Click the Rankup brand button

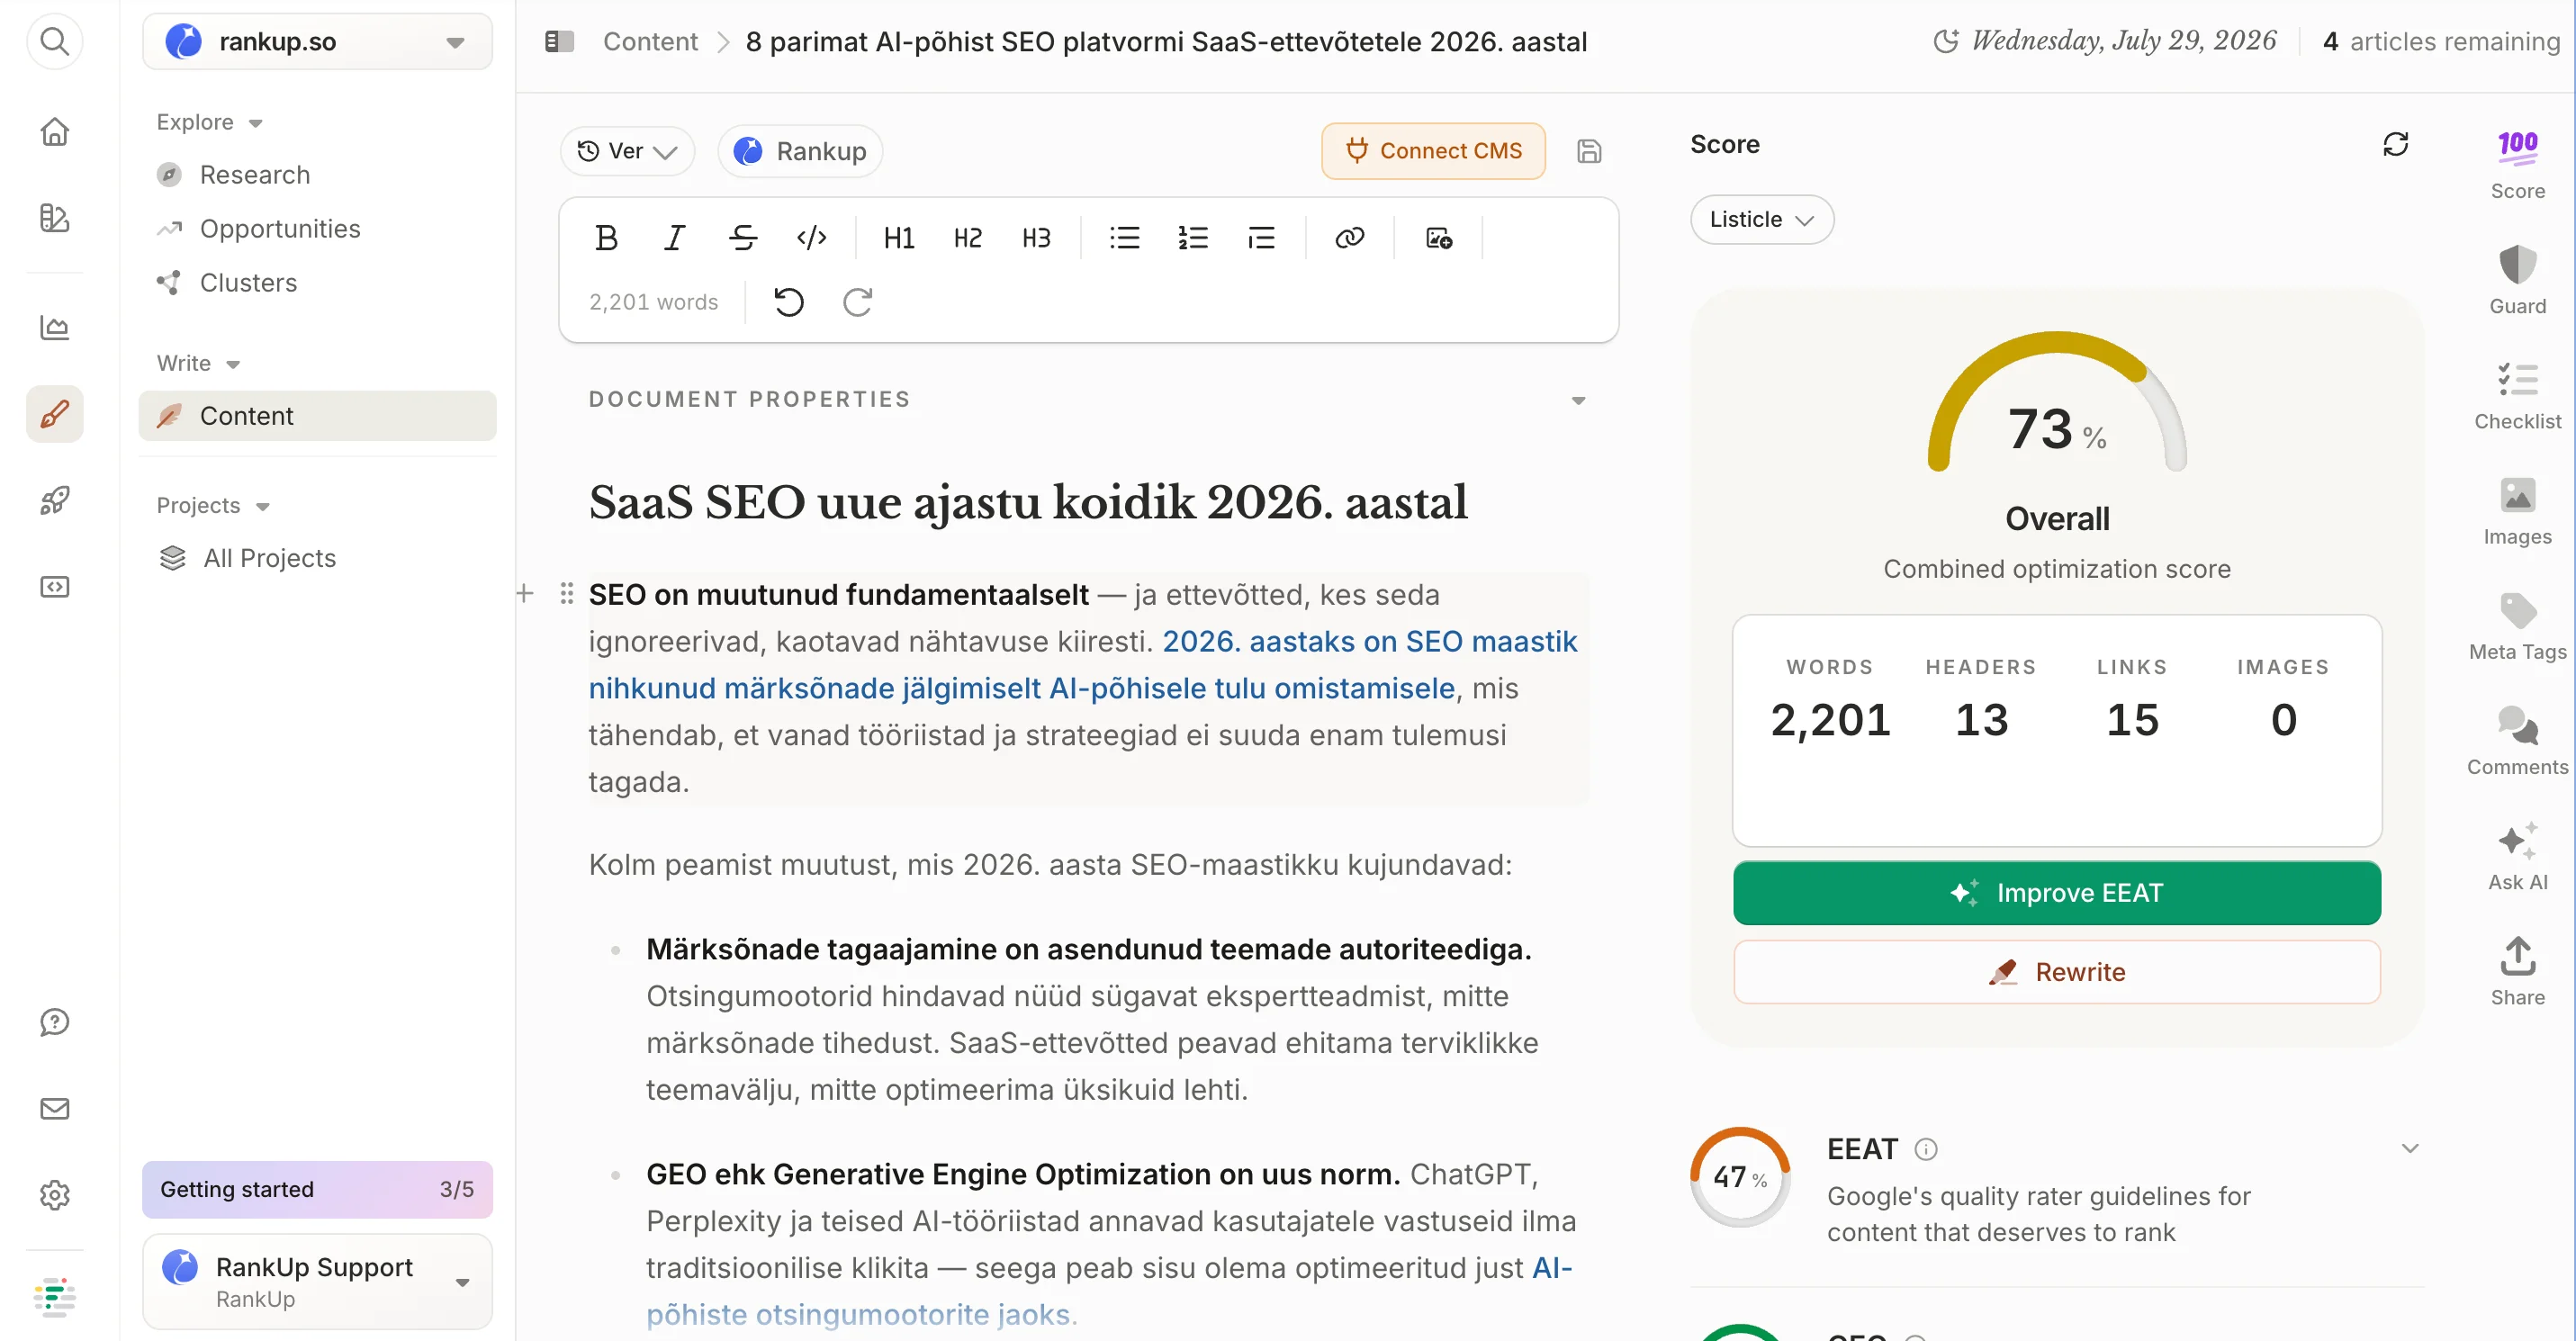point(800,151)
